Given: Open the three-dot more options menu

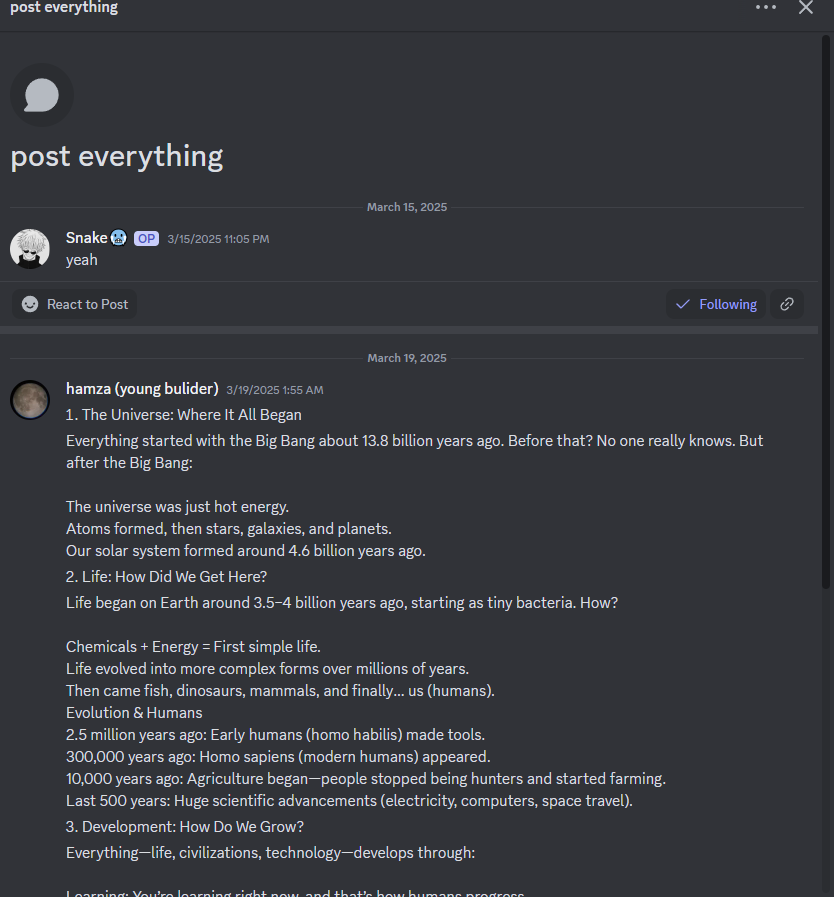Looking at the screenshot, I should [766, 8].
